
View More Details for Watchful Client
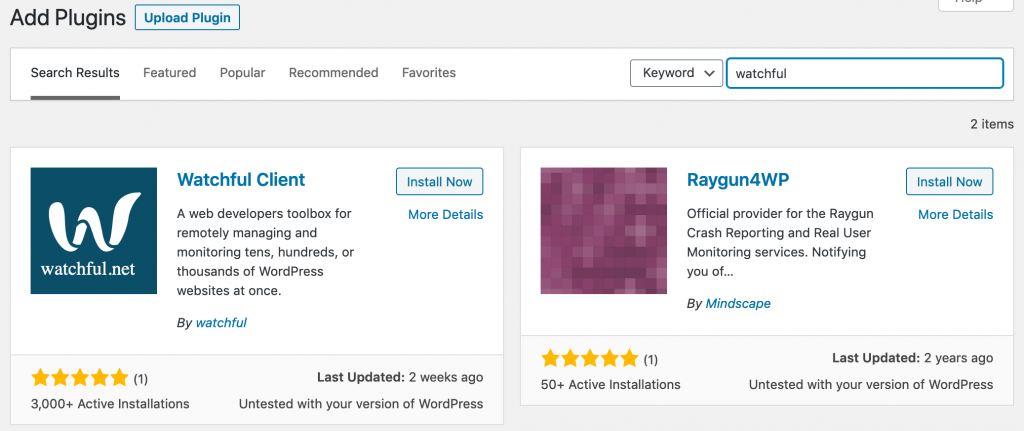[445, 214]
